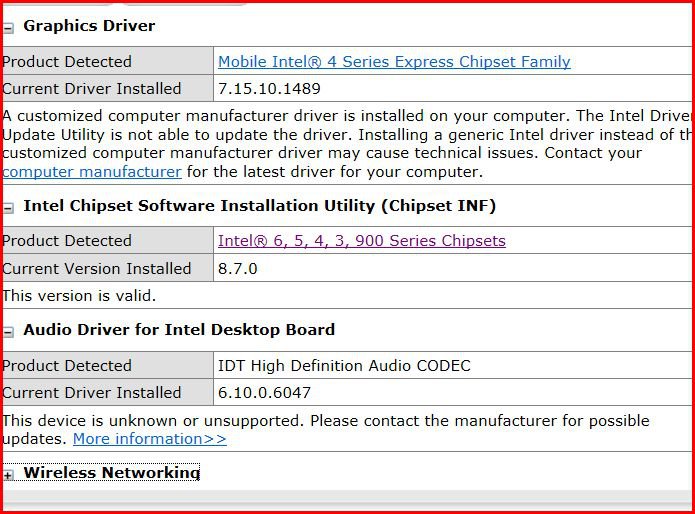Screen dimensions: 695x514
Task: Click the Current Version Installed label
Action: click(x=96, y=269)
